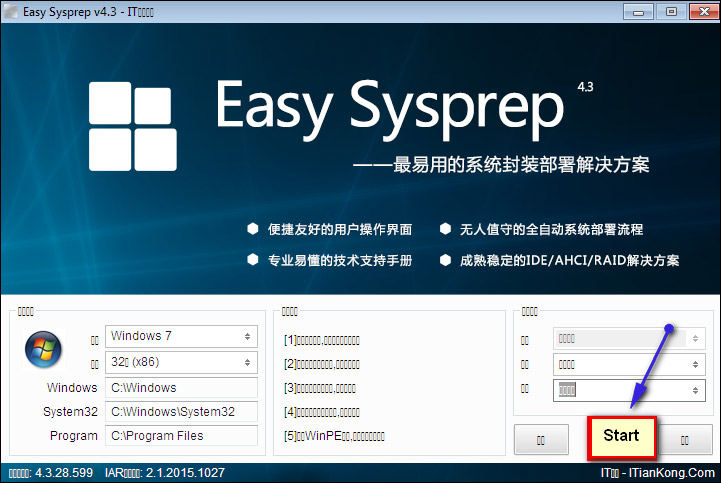The height and width of the screenshot is (483, 721).
Task: Open the 32 (x86) architecture dropdown
Action: click(181, 362)
